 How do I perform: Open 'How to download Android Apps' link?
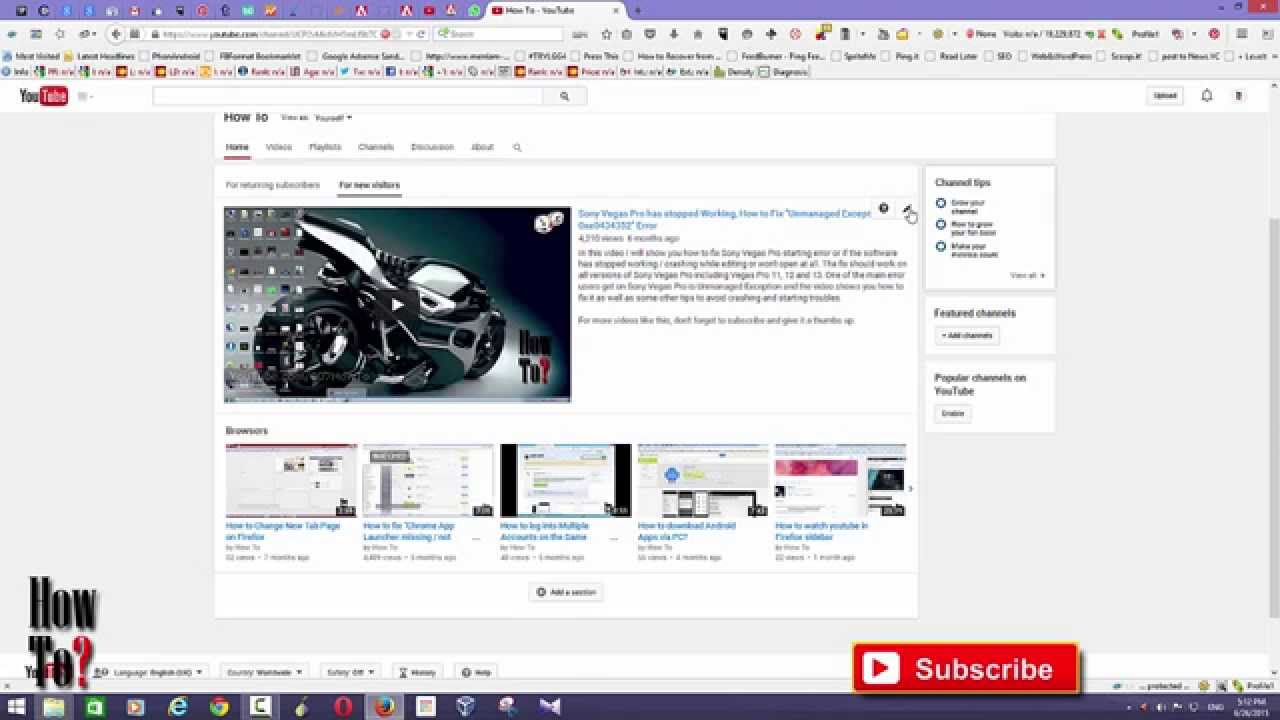point(687,531)
